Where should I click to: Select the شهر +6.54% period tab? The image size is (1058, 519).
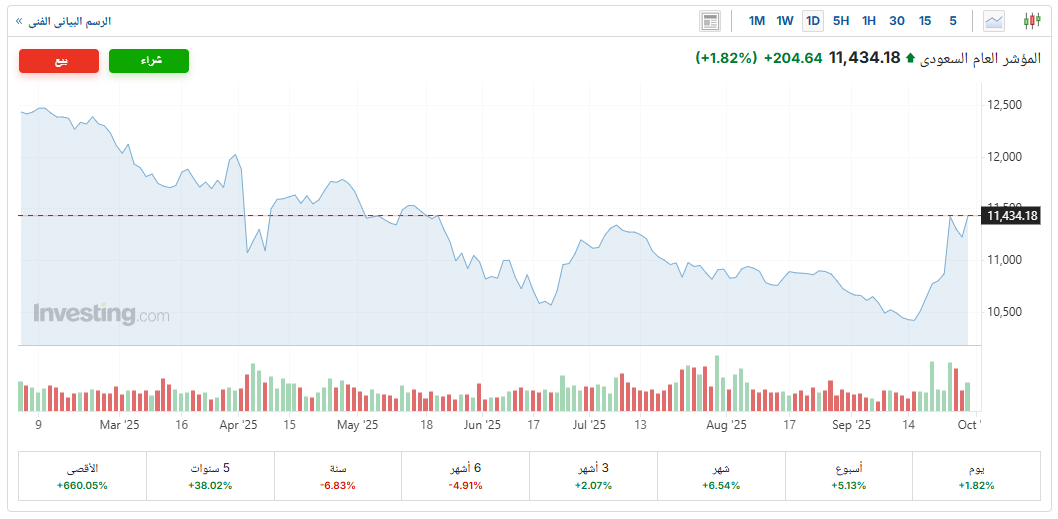pos(721,476)
